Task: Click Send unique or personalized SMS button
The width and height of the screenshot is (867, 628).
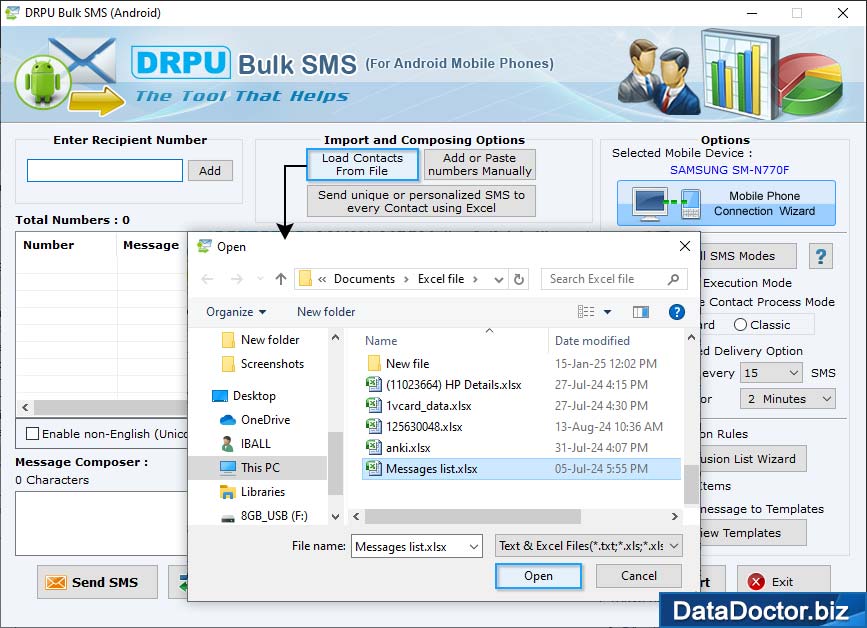Action: click(x=421, y=201)
